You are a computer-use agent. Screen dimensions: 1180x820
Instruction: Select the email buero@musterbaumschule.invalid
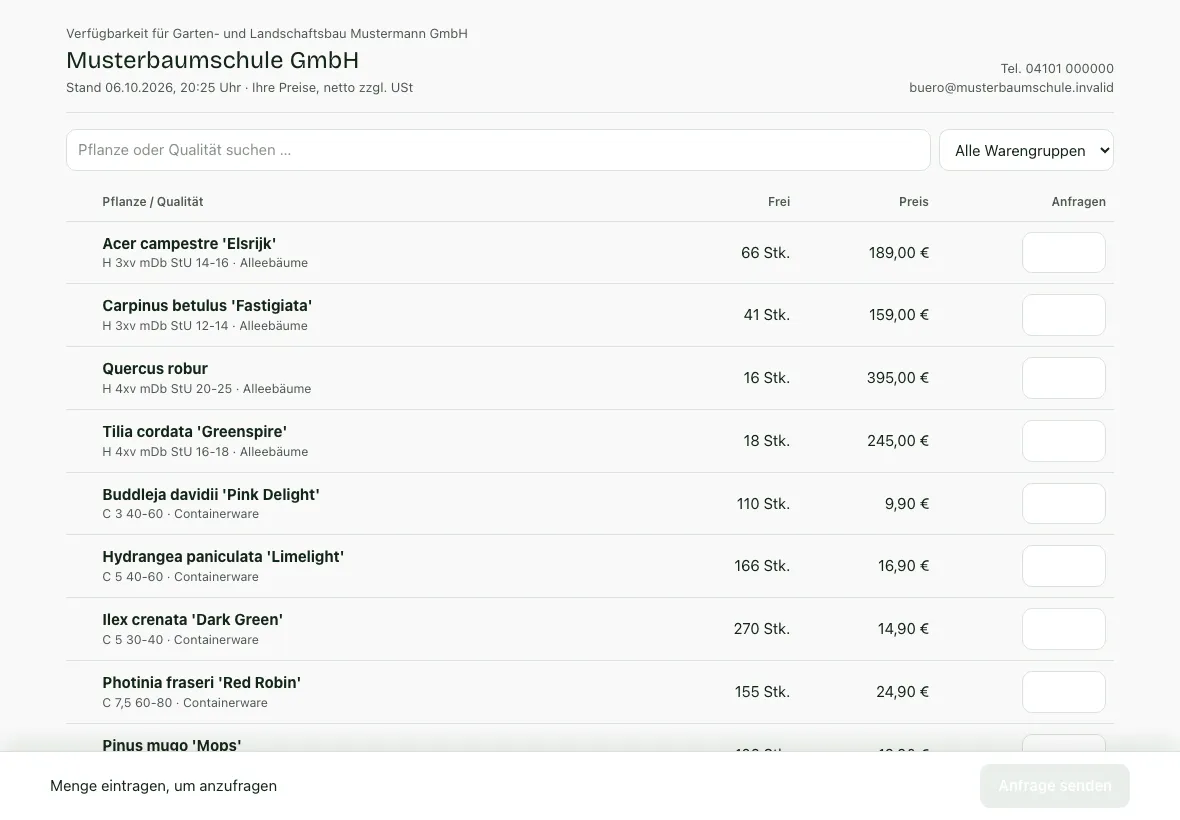coord(1011,87)
